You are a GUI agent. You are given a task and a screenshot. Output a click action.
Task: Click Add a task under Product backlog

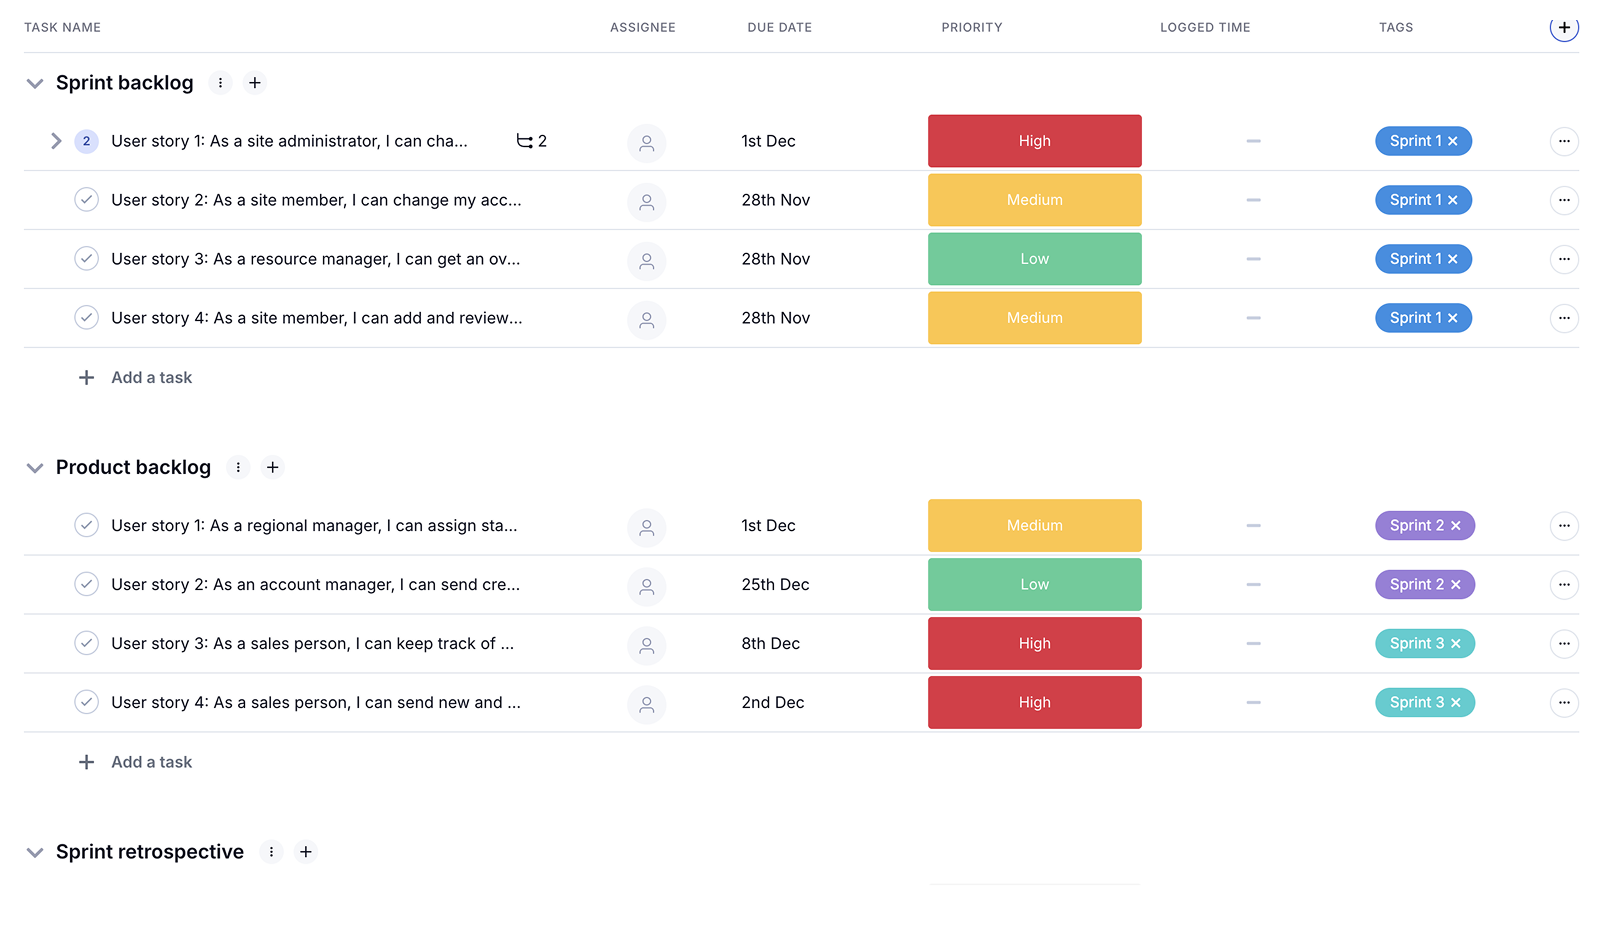(x=151, y=762)
